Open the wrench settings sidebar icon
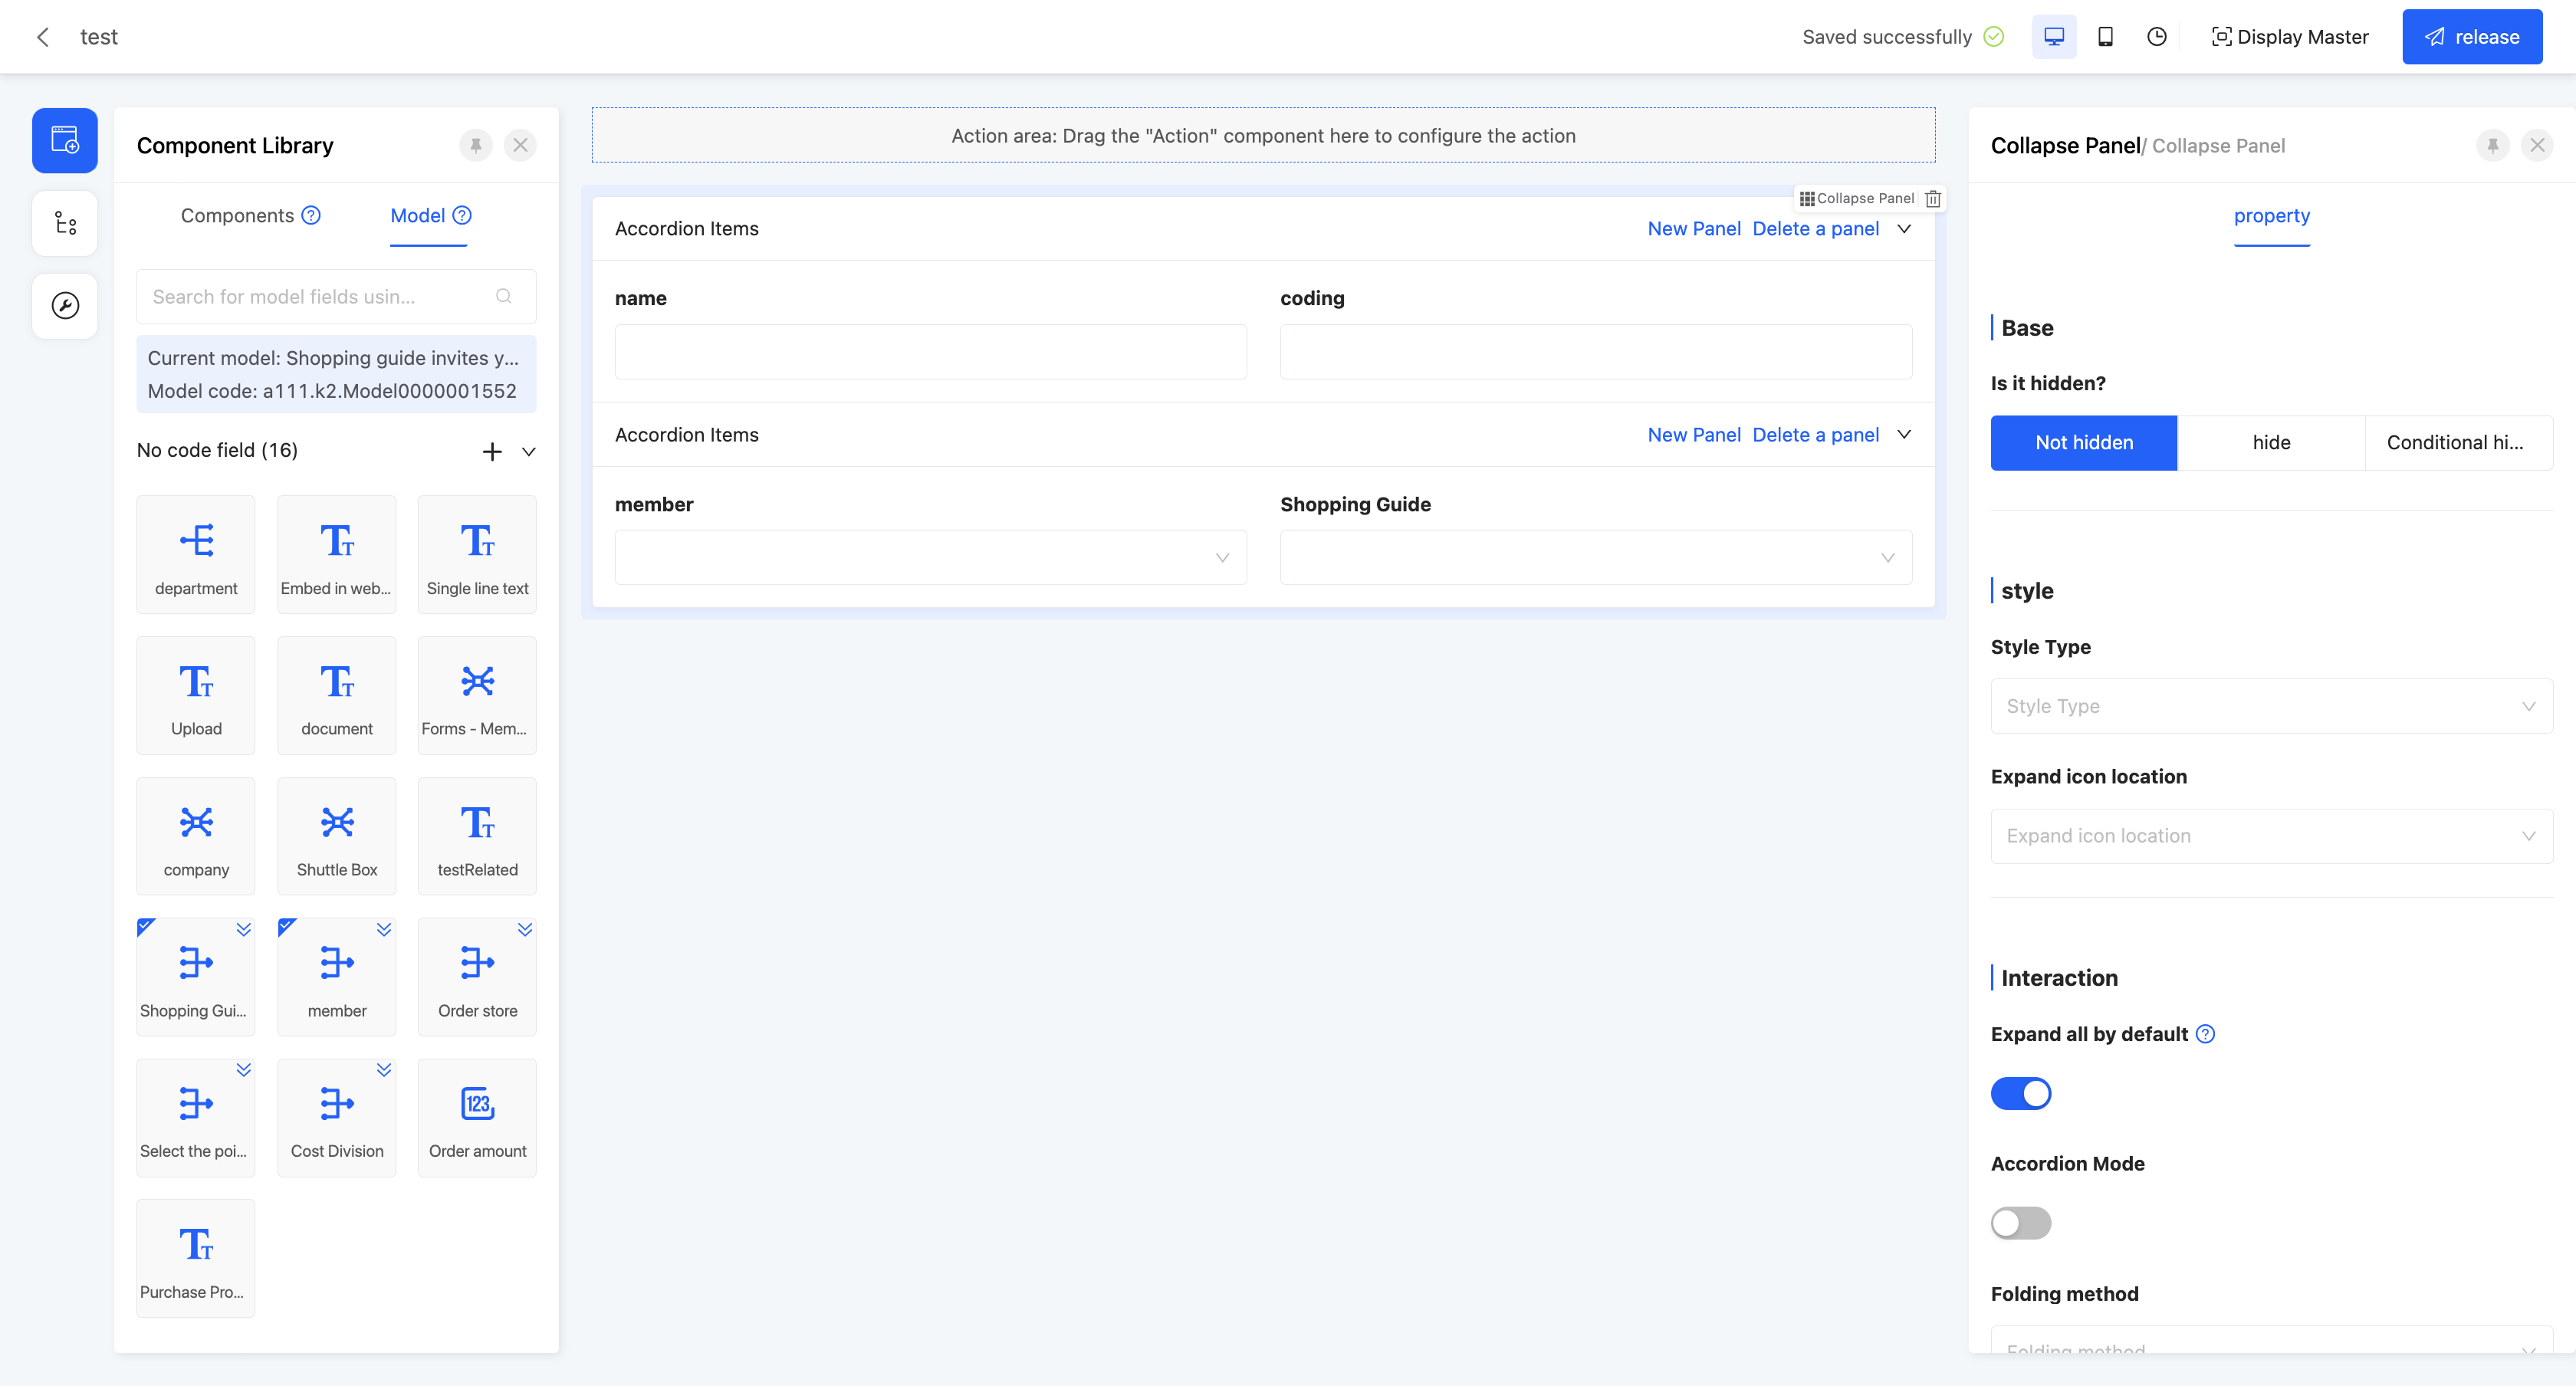The height and width of the screenshot is (1386, 2576). 65,306
